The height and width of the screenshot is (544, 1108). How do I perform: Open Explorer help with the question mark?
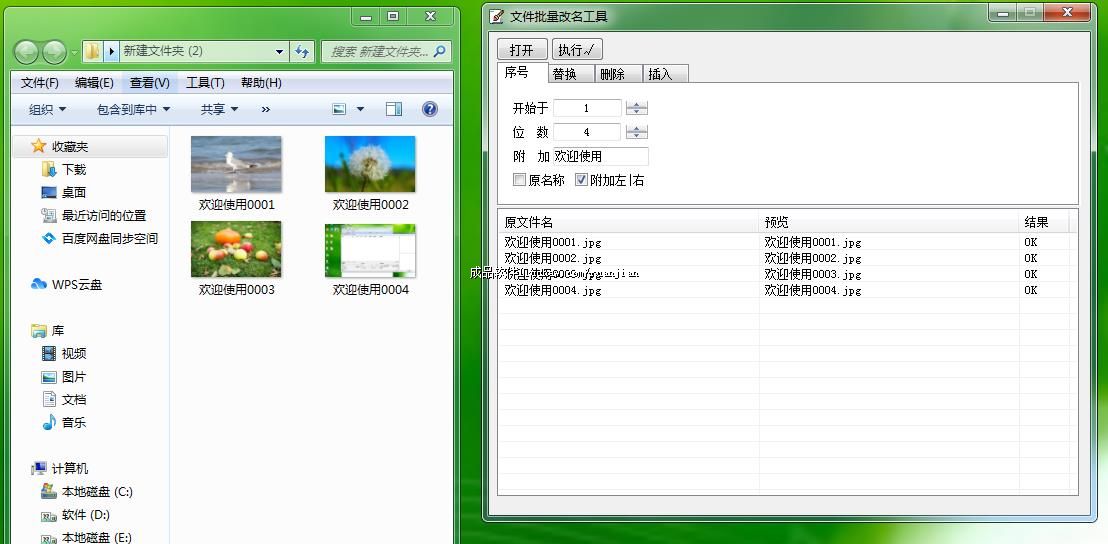coord(430,109)
